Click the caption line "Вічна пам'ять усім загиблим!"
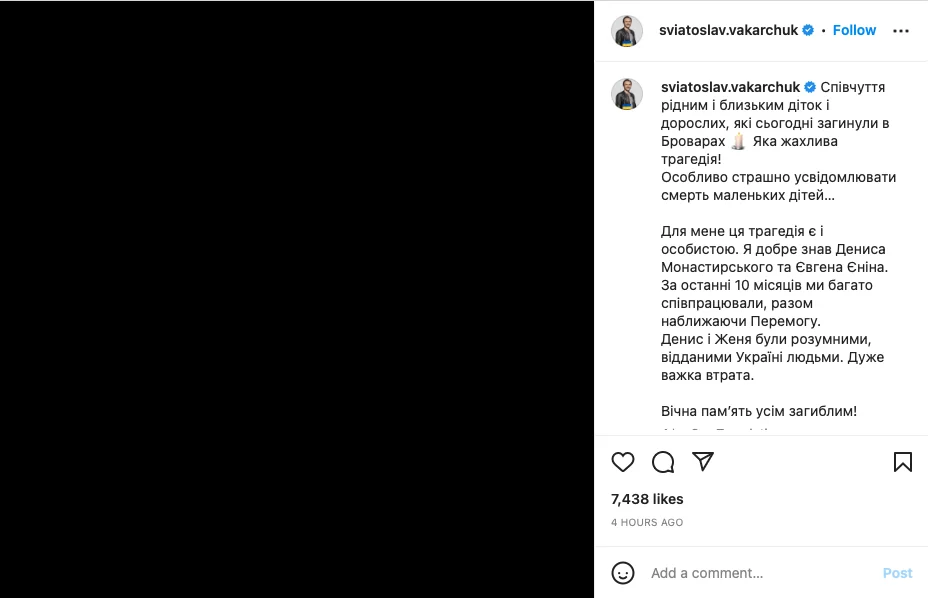 pos(759,411)
